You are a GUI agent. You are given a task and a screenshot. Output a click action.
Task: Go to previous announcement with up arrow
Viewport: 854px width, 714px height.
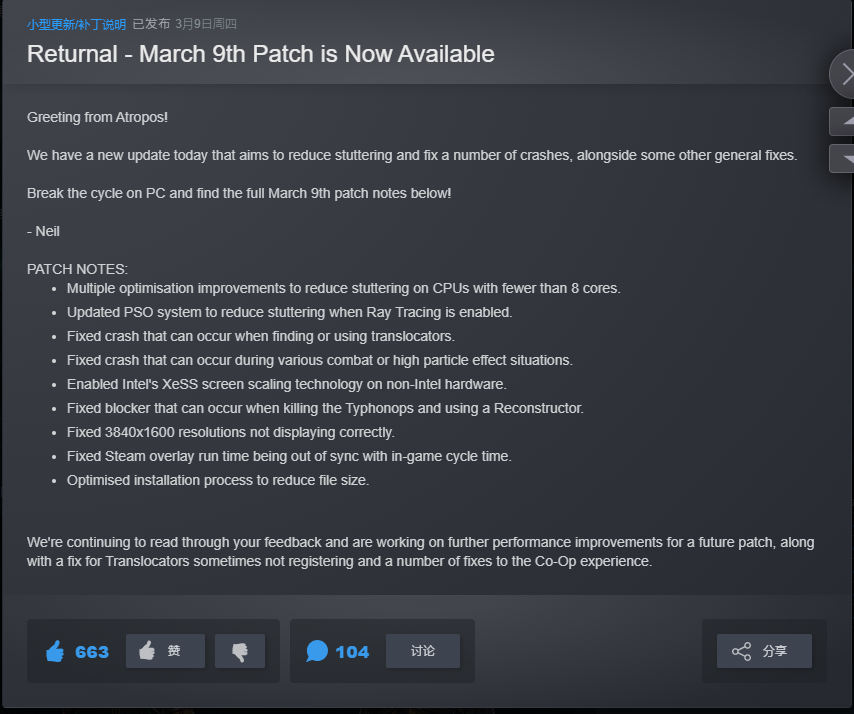coord(845,121)
